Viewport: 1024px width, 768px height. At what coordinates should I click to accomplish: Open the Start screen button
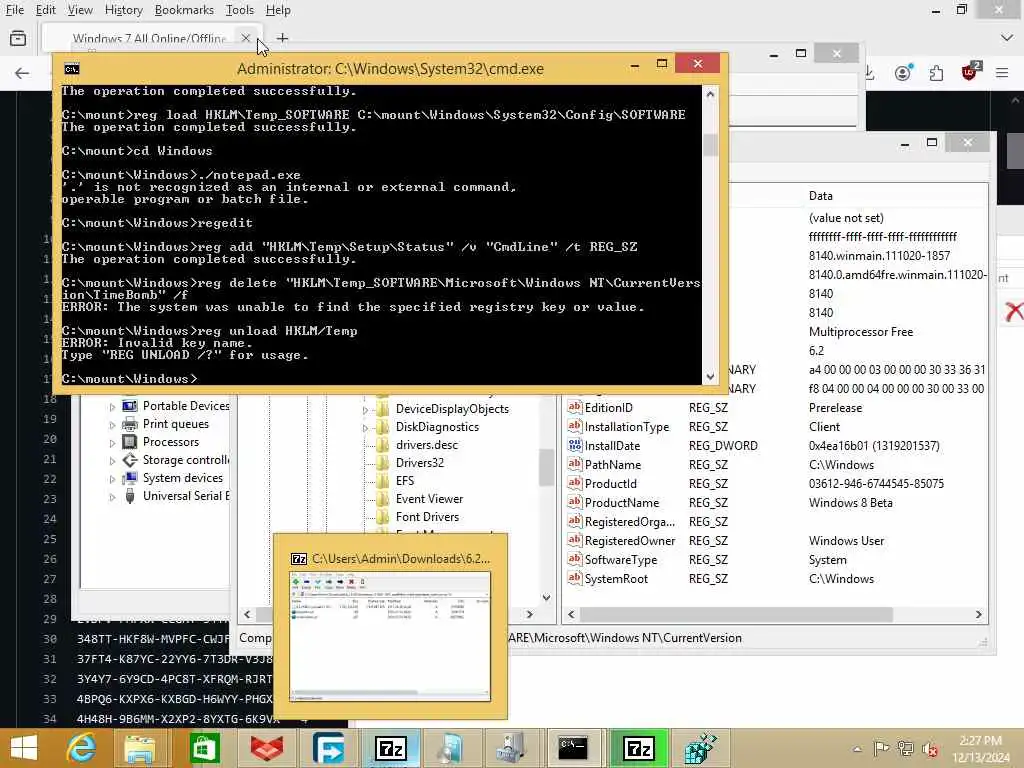click(24, 748)
